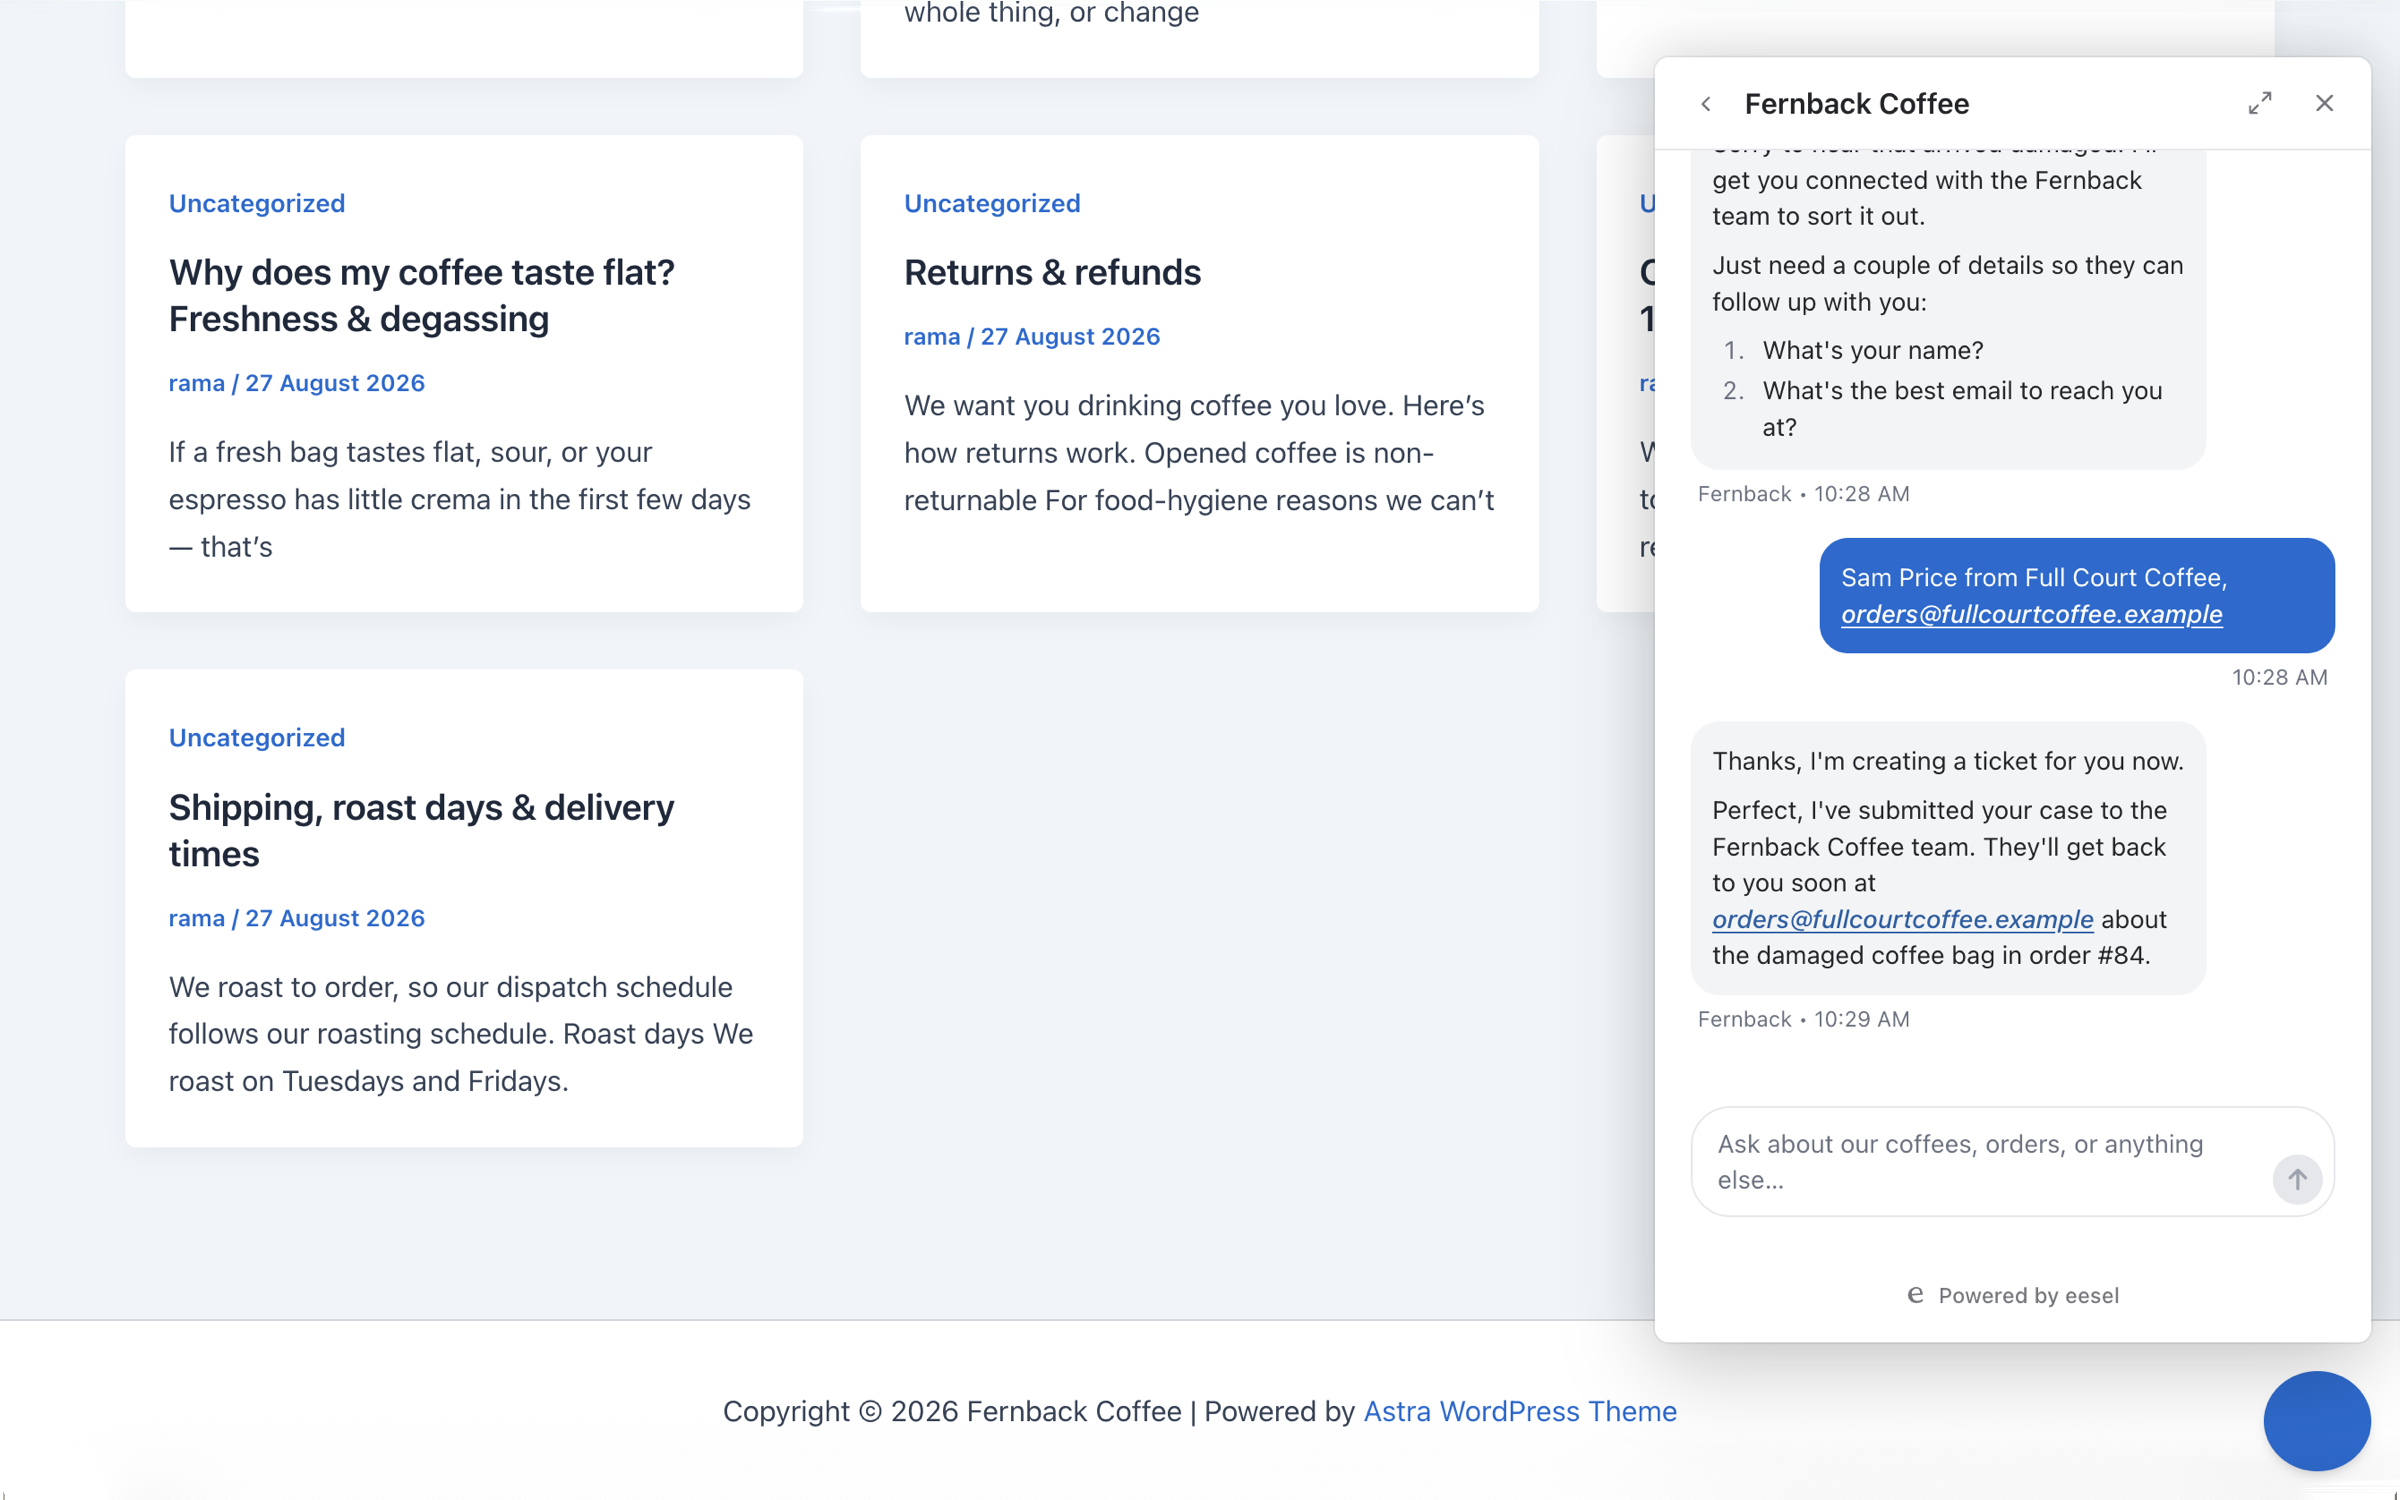Focus the chat message input field

(1982, 1161)
